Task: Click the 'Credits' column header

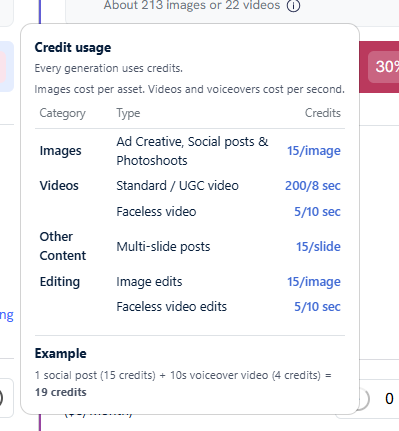Action: pos(322,113)
